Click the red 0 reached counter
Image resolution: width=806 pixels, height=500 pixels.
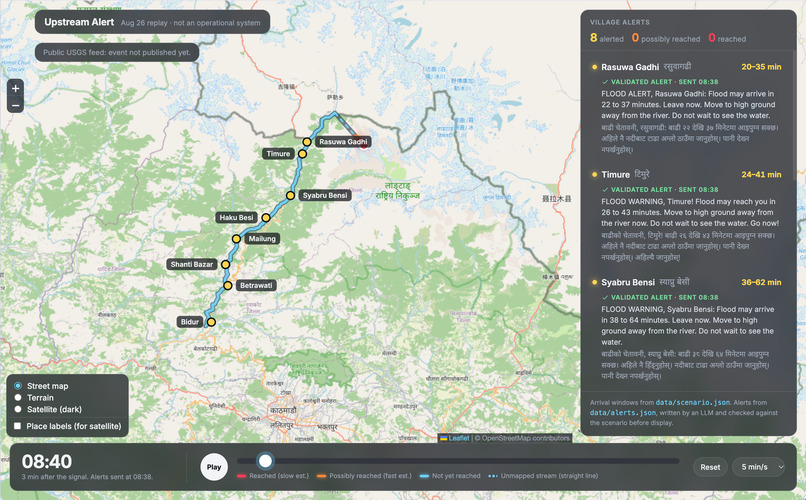[727, 38]
